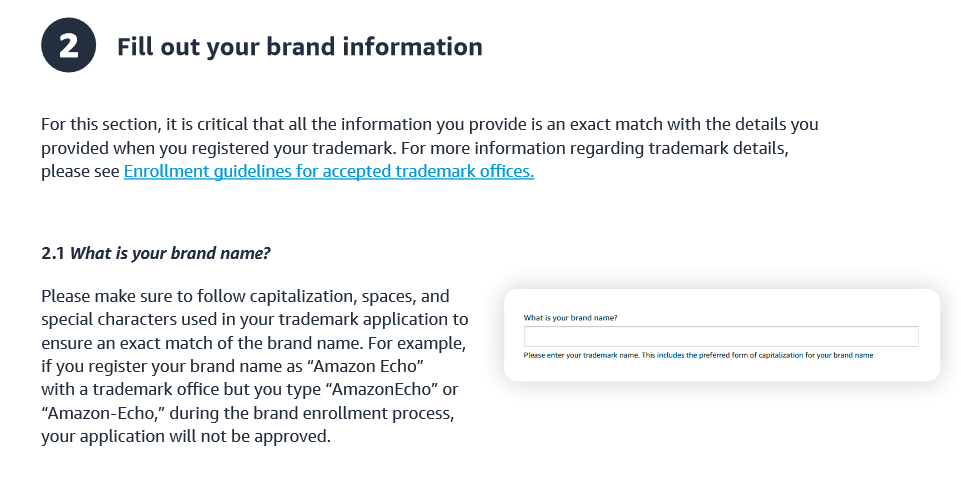Select the '2.1 What is your brand name?' subheading

point(156,253)
